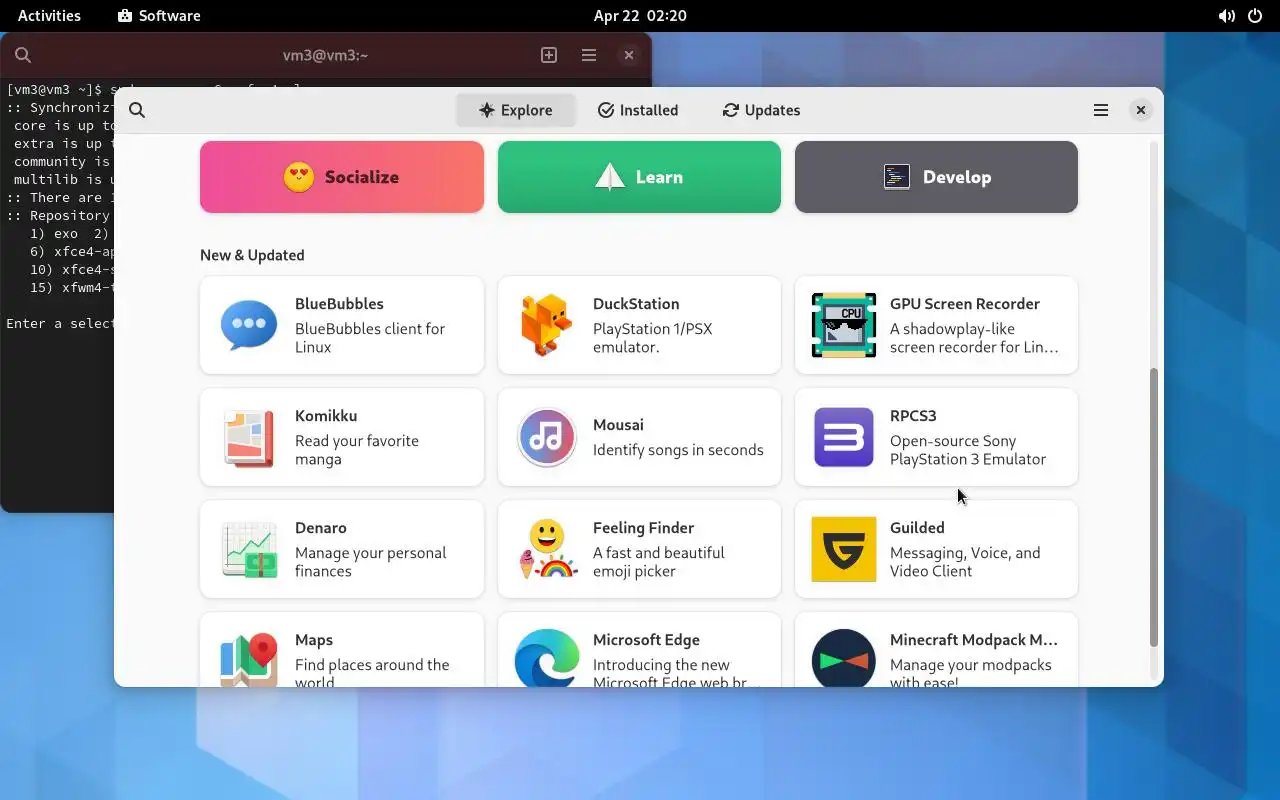Screen dimensions: 1280x800
Task: Click the Software window vertical scrollbar
Action: tap(1153, 507)
